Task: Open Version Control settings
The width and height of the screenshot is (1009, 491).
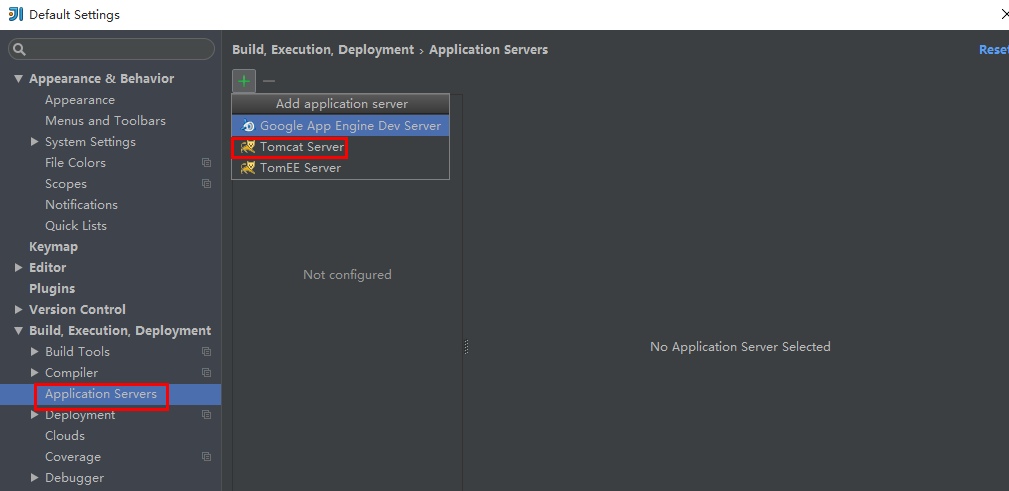Action: click(x=77, y=310)
